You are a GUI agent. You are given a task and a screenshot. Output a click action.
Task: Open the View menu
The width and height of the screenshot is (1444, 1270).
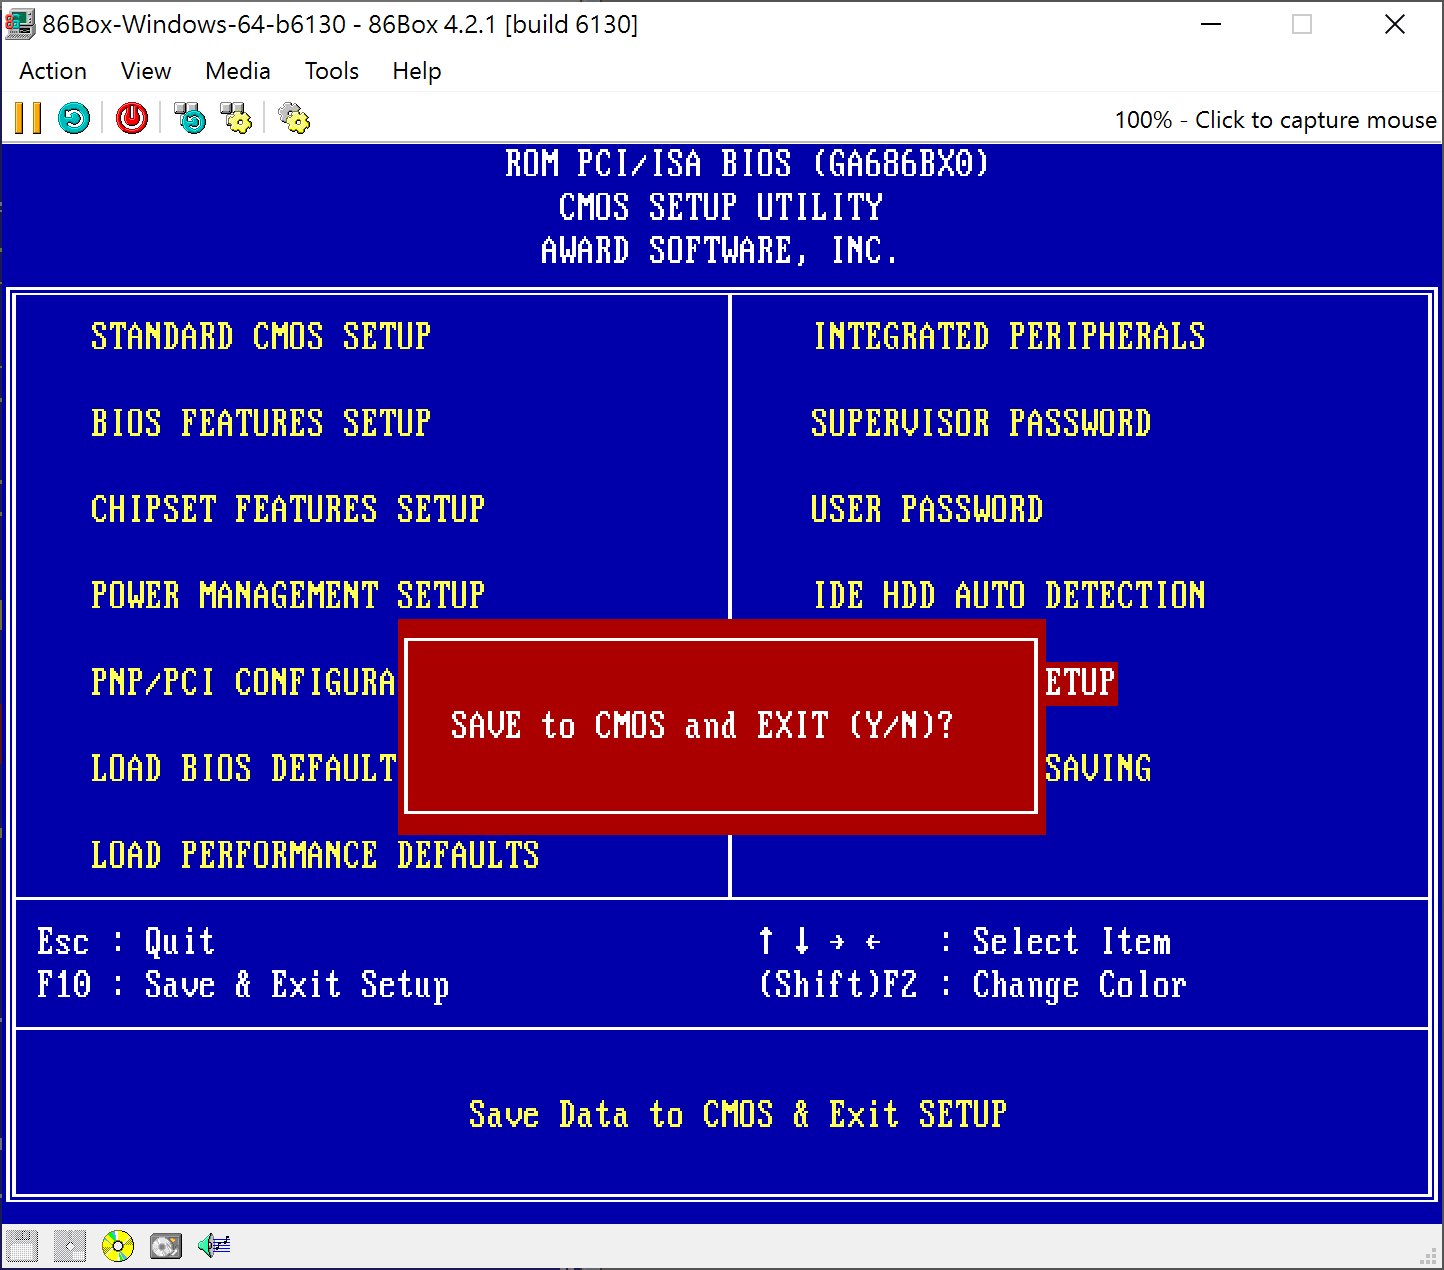pyautogui.click(x=146, y=71)
